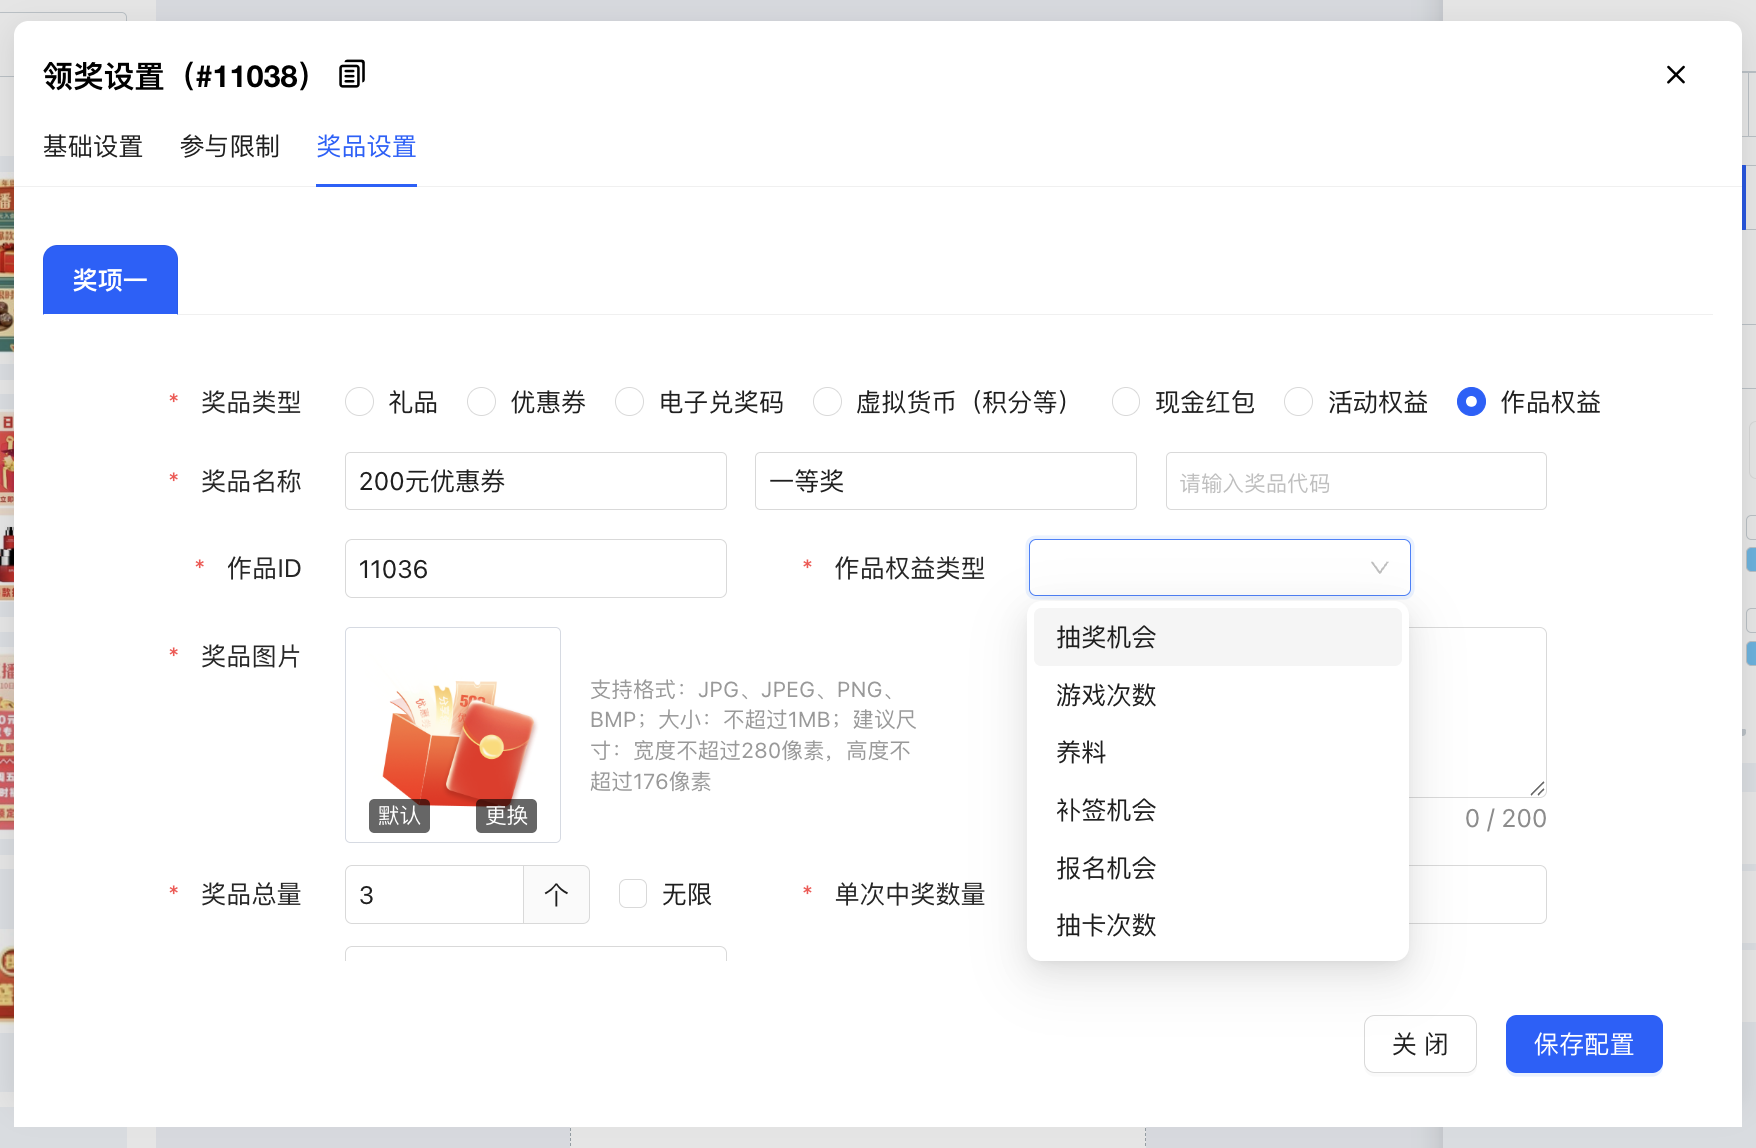
Task: Collapse the 作品权益类型 dropdown via its chevron
Action: [1379, 568]
